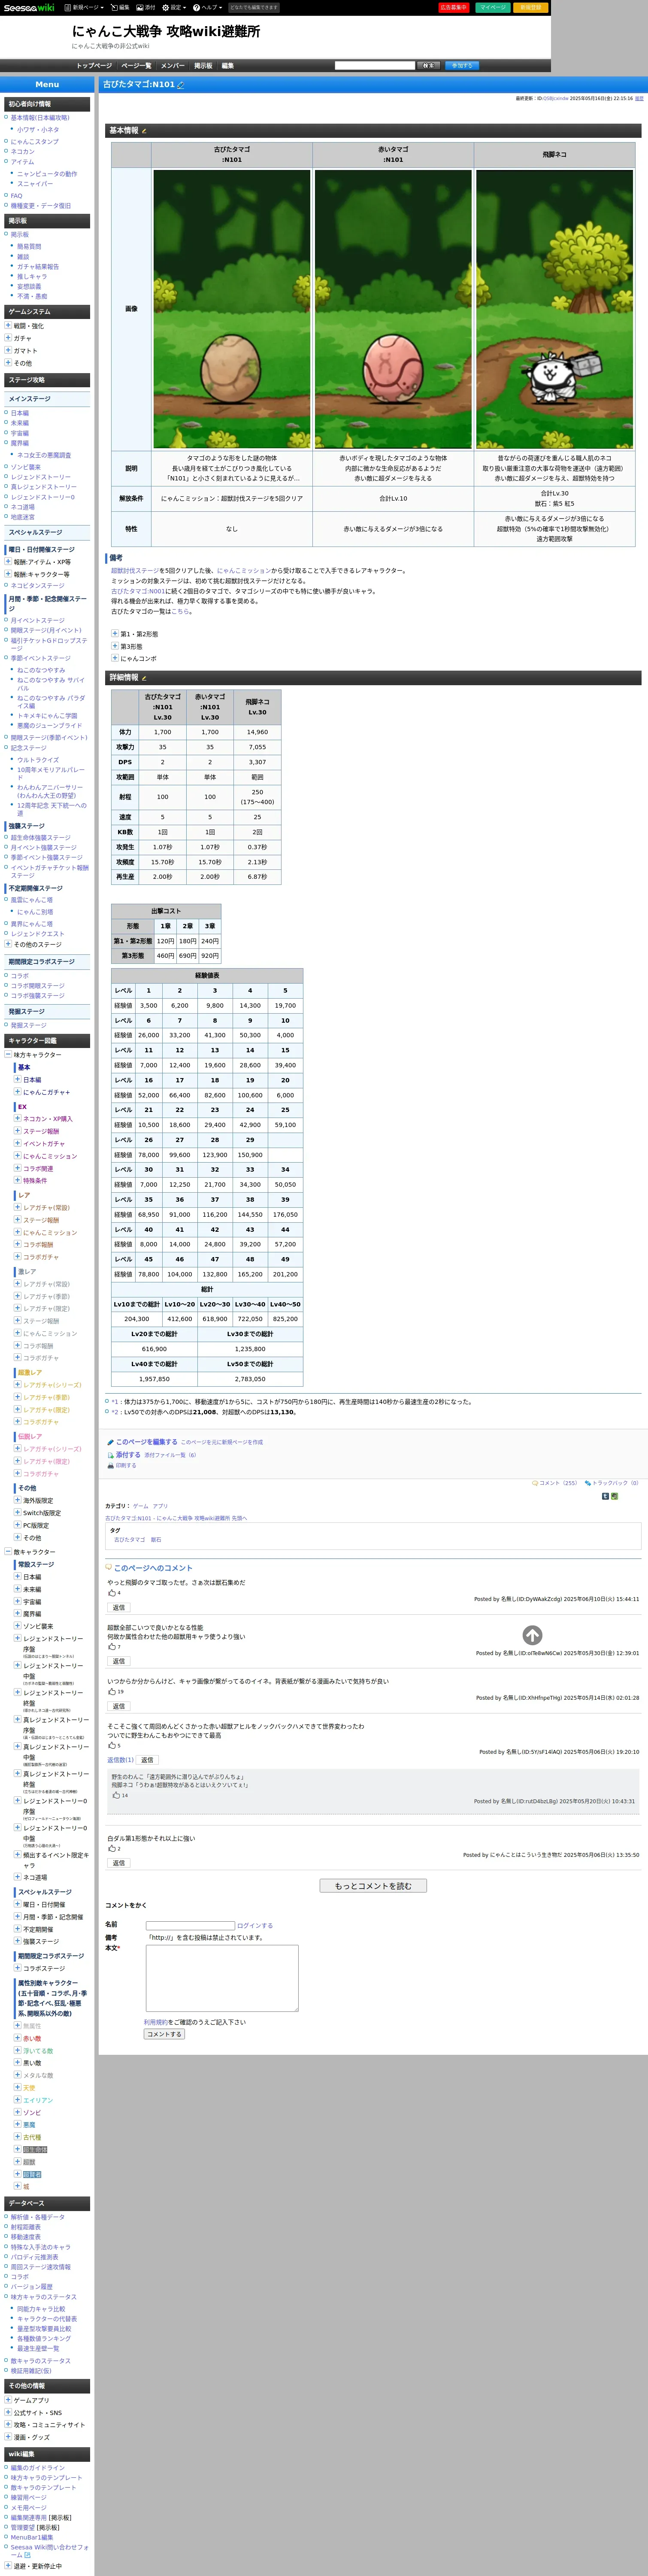Click the edit pencil next to 詳細情報 heading
The image size is (648, 2576).
pyautogui.click(x=144, y=678)
